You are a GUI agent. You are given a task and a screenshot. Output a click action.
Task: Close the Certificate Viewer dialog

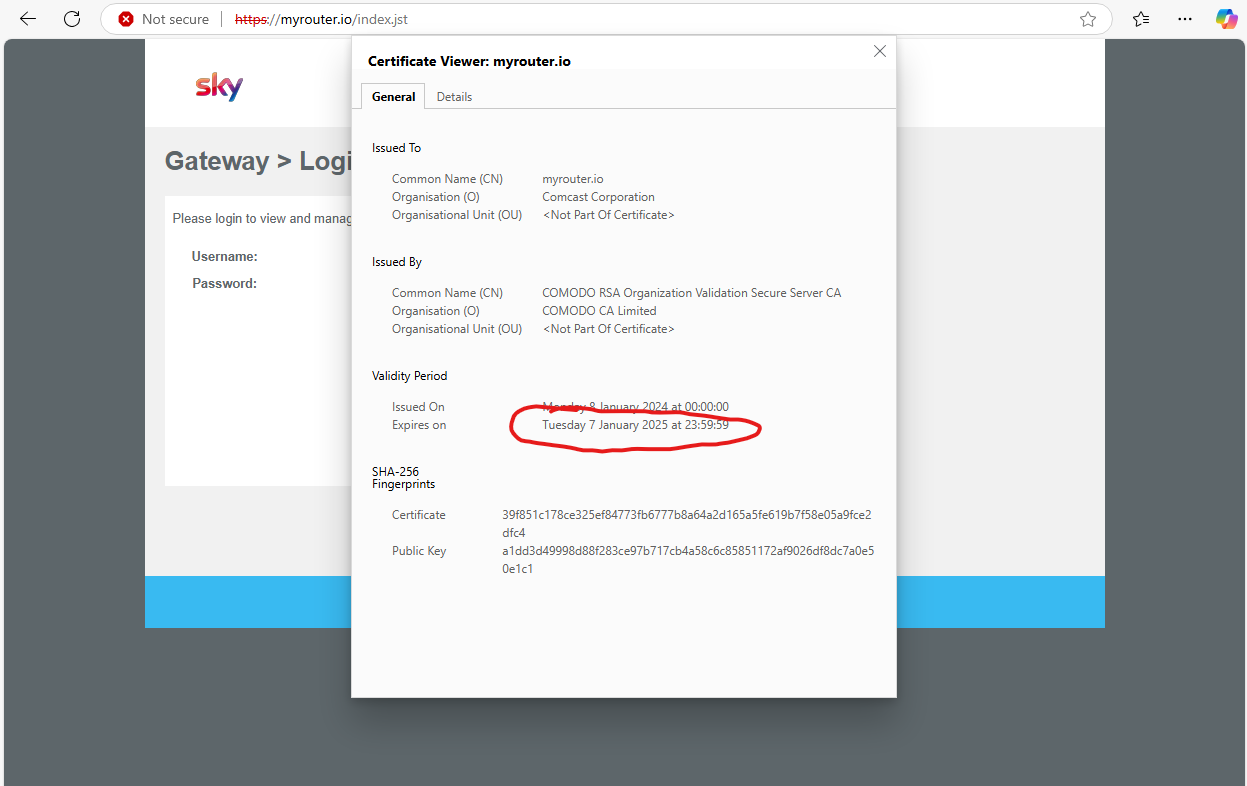pyautogui.click(x=880, y=52)
